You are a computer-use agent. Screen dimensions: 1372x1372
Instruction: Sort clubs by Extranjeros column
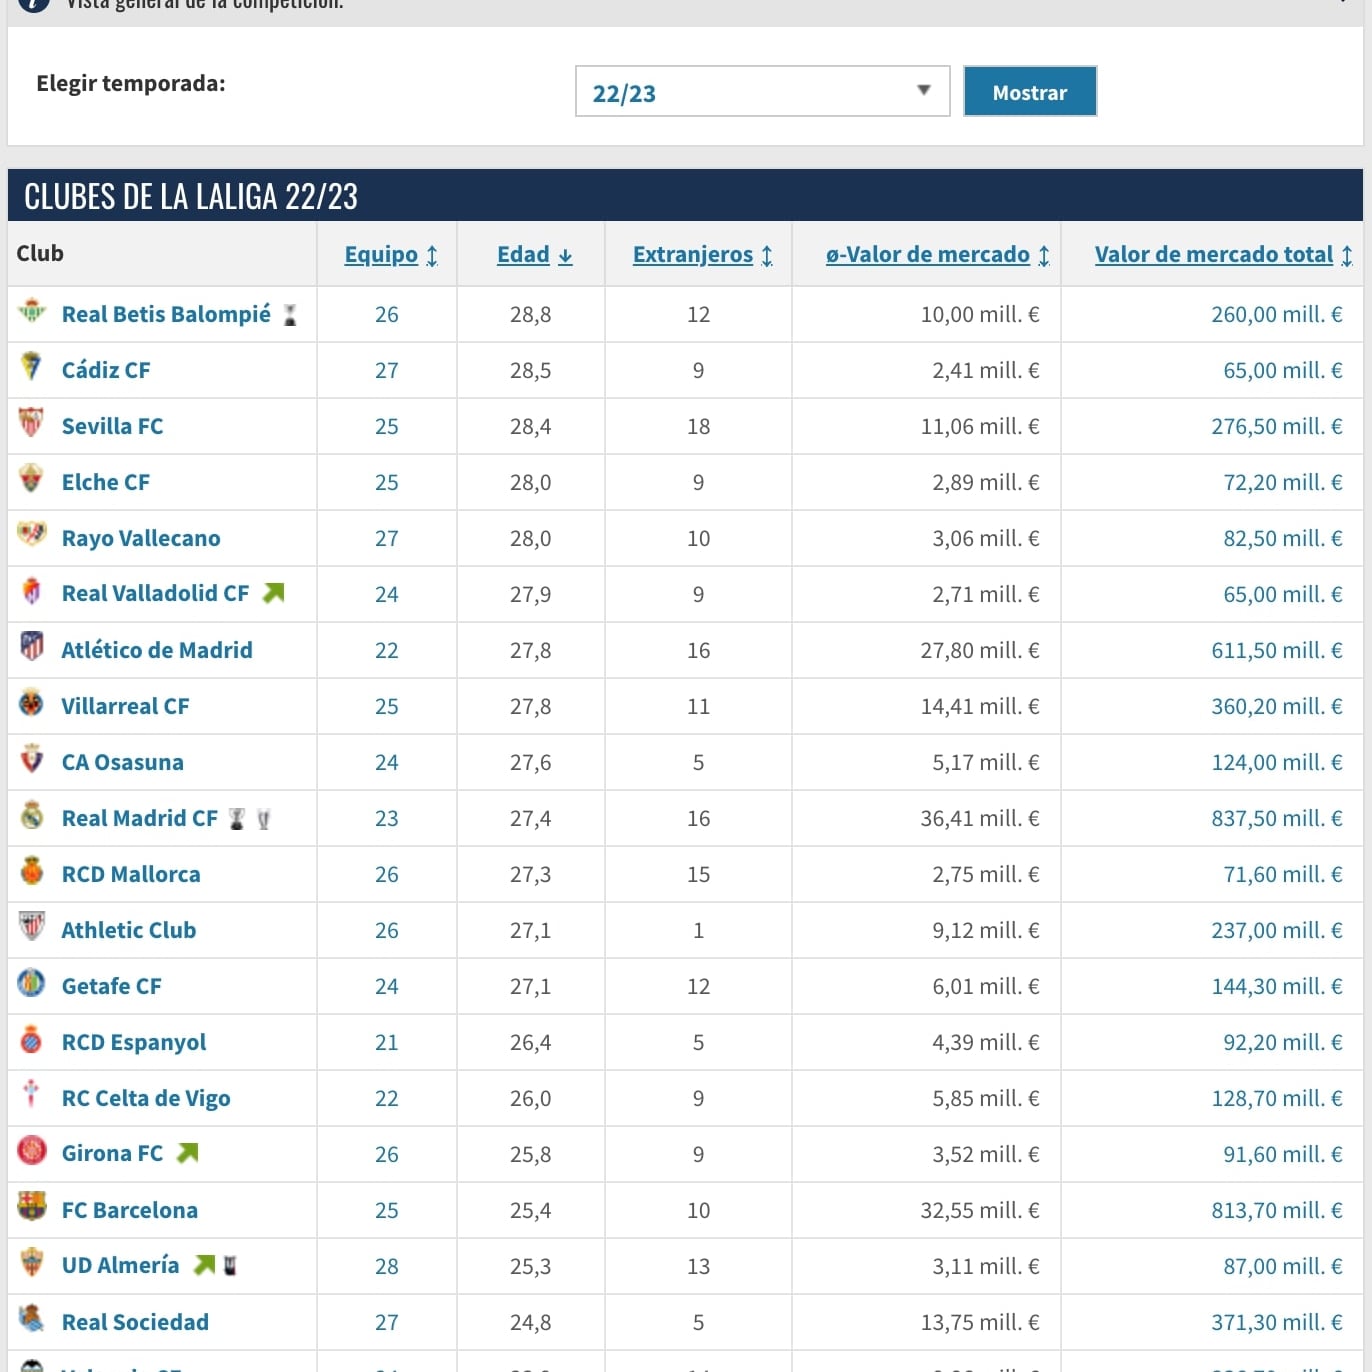click(x=702, y=255)
